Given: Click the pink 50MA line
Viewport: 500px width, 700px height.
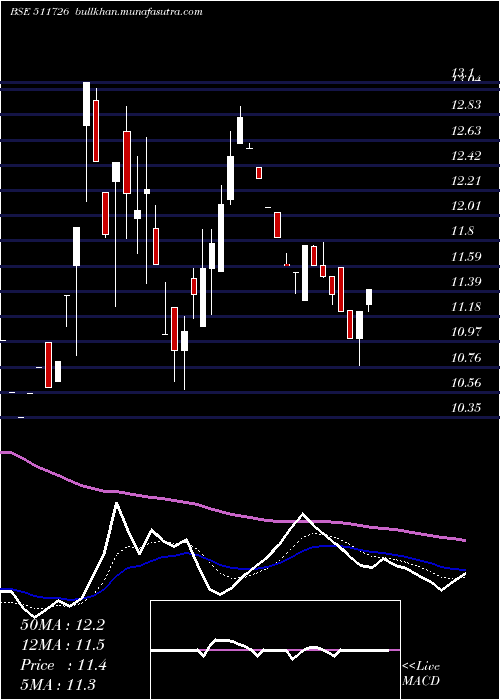Looking at the screenshot, I should pos(232,514).
